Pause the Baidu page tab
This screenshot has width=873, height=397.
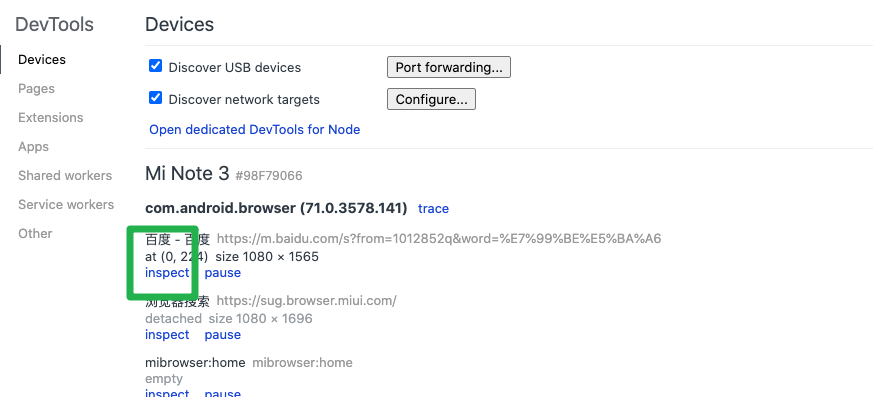point(223,273)
